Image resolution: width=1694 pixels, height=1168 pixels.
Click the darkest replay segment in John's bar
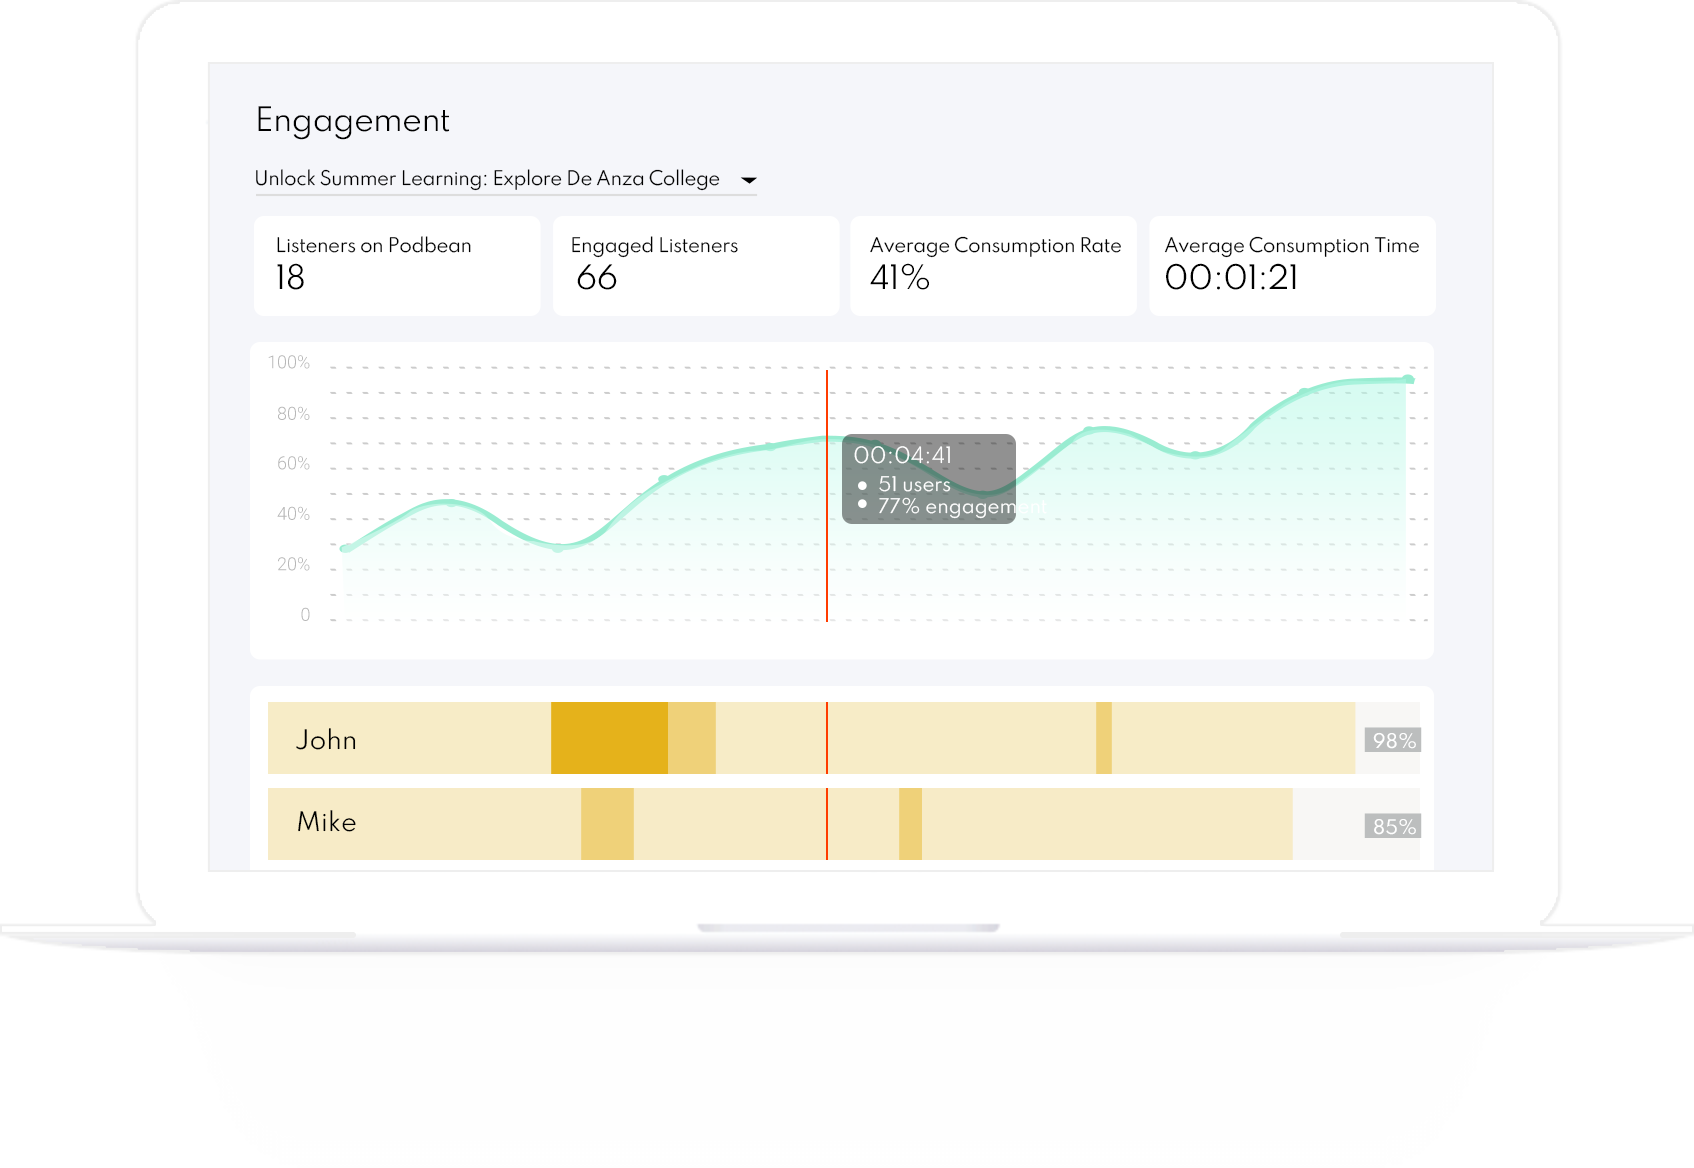click(608, 738)
